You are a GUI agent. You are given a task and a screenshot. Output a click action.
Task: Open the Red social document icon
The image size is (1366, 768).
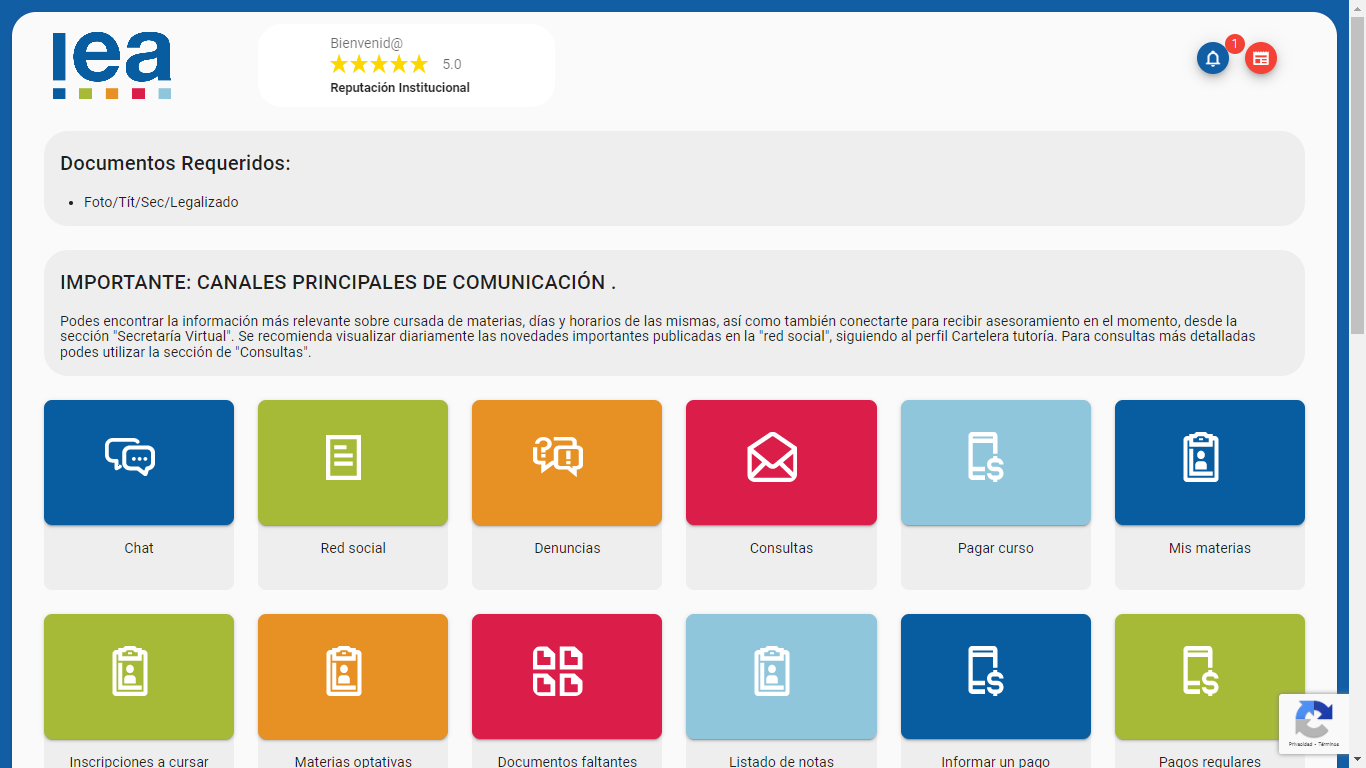[343, 457]
